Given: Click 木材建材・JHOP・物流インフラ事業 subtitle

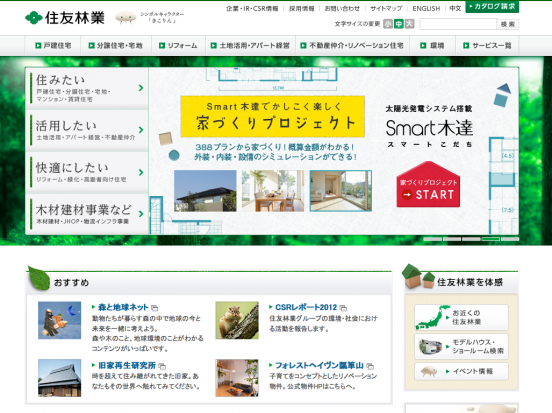Looking at the screenshot, I should 82,221.
